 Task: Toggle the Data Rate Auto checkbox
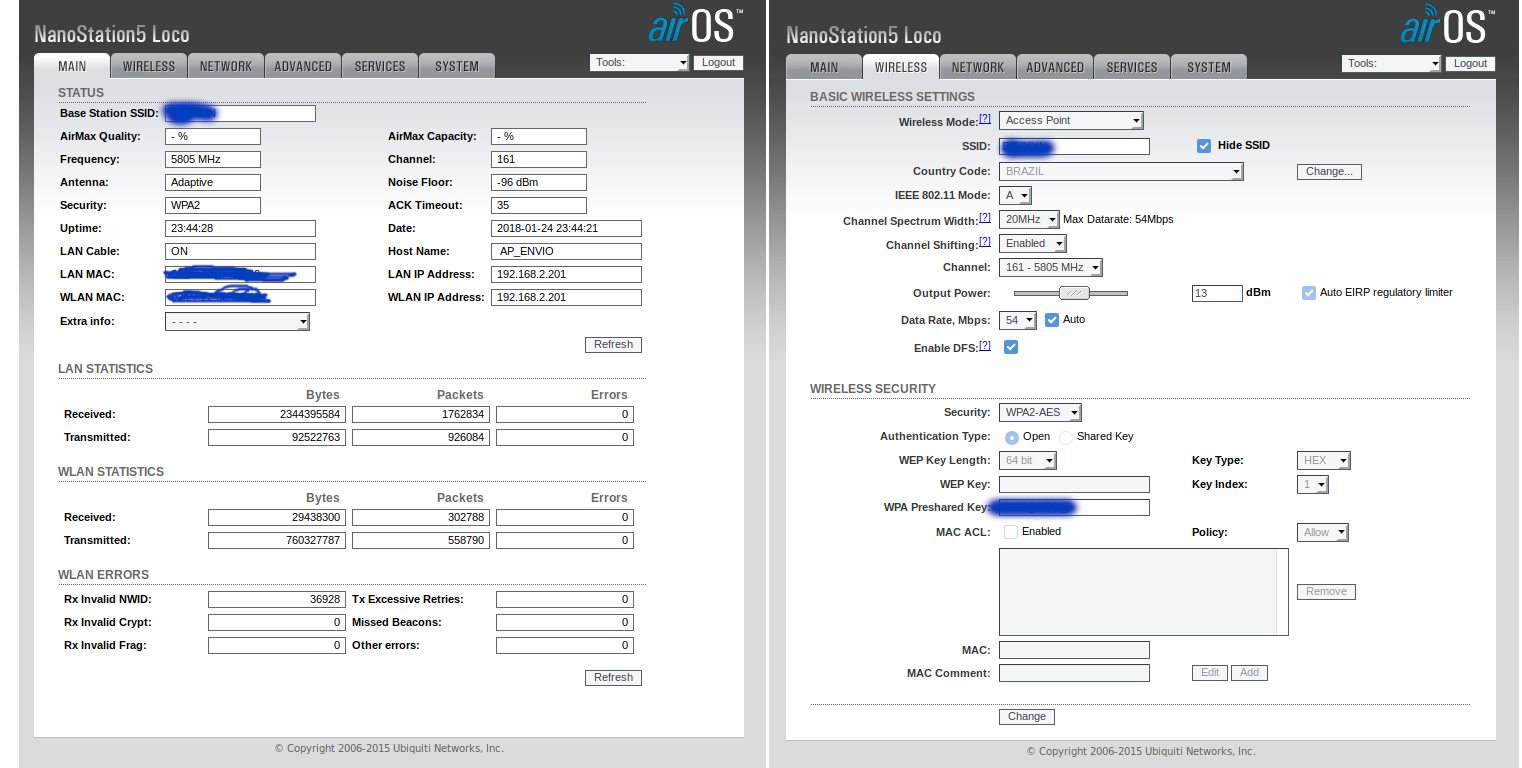click(1052, 320)
